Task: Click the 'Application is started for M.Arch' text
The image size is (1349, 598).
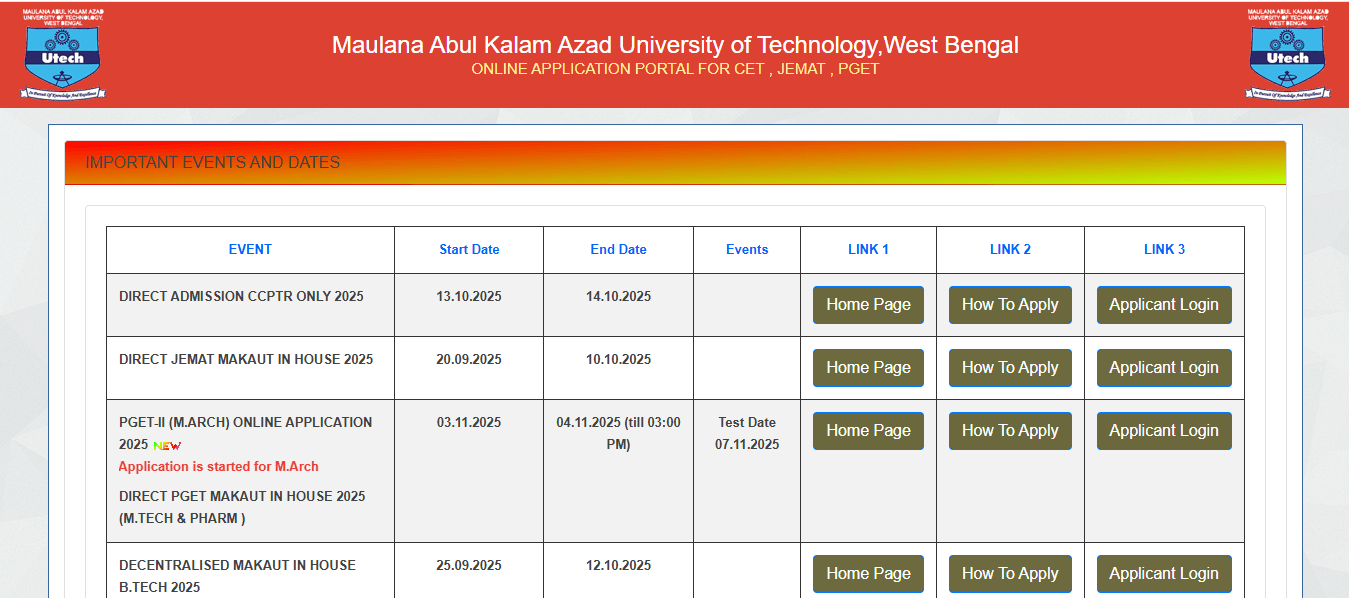Action: [217, 466]
